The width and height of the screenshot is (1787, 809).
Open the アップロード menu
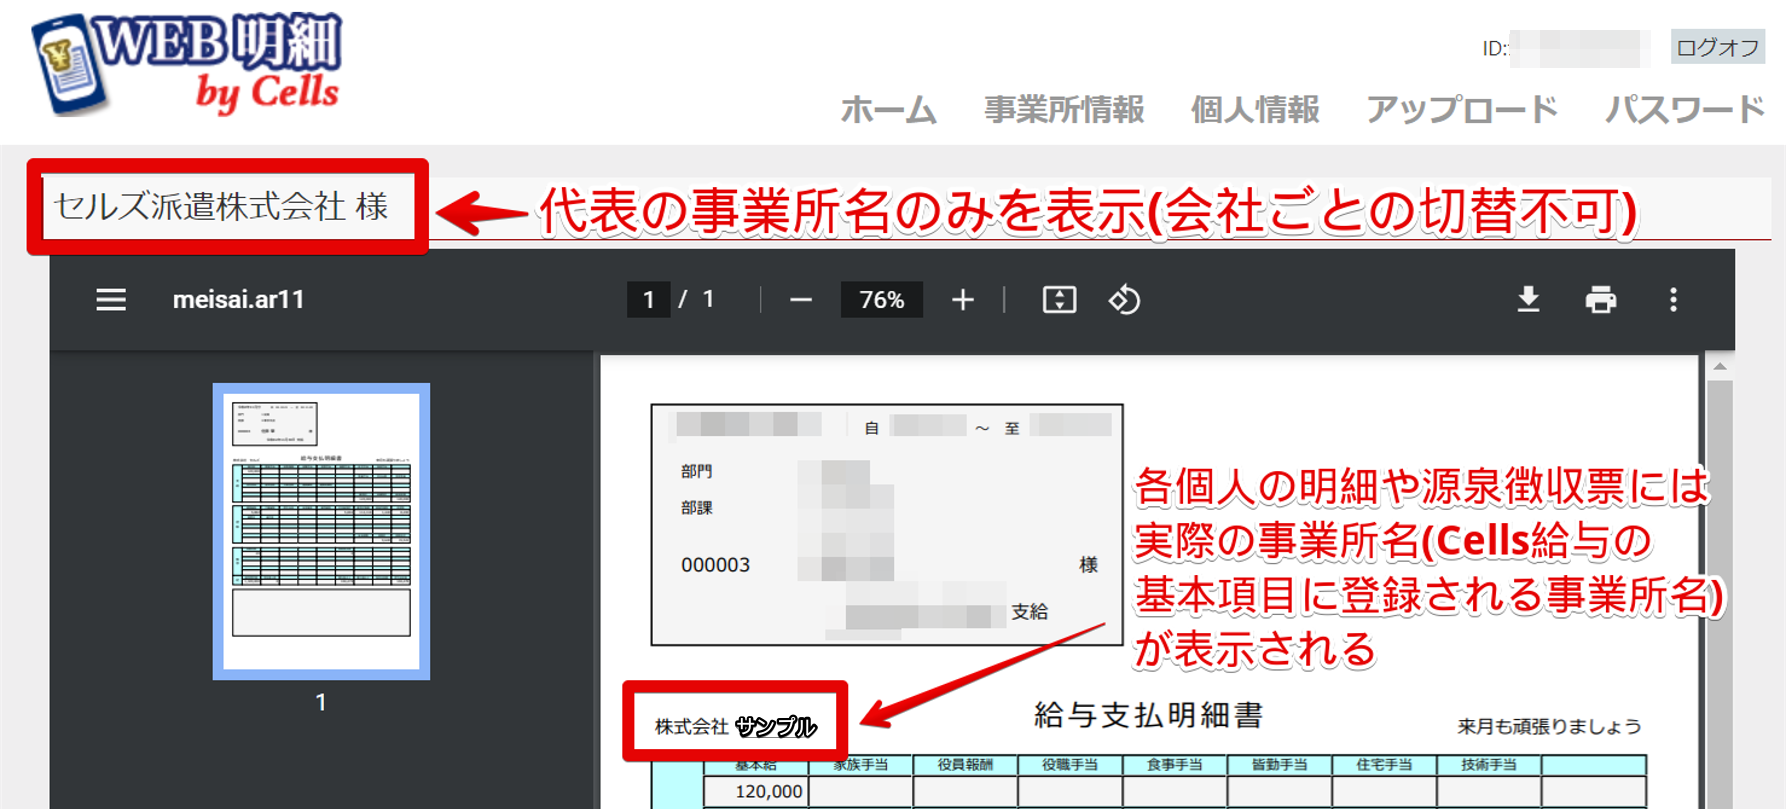pos(1462,110)
